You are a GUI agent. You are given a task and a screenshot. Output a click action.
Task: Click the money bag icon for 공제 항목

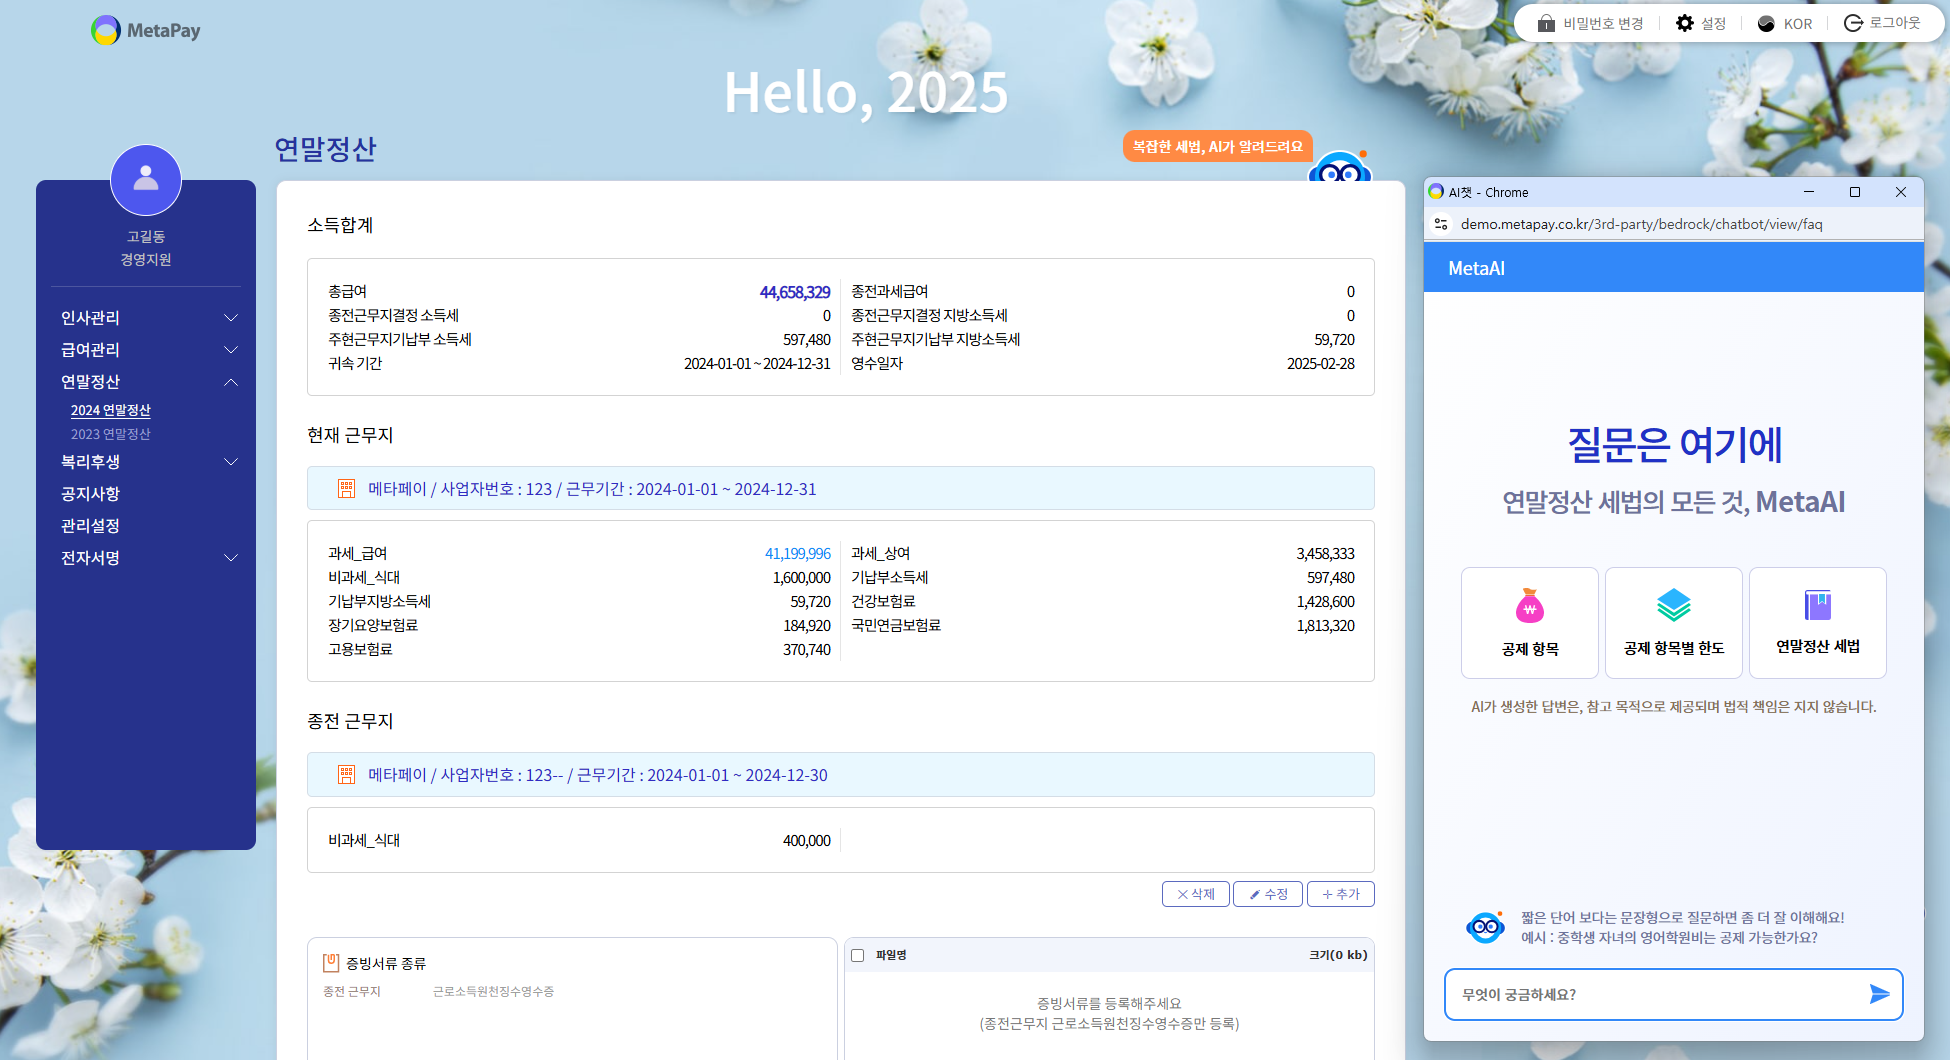click(x=1530, y=605)
